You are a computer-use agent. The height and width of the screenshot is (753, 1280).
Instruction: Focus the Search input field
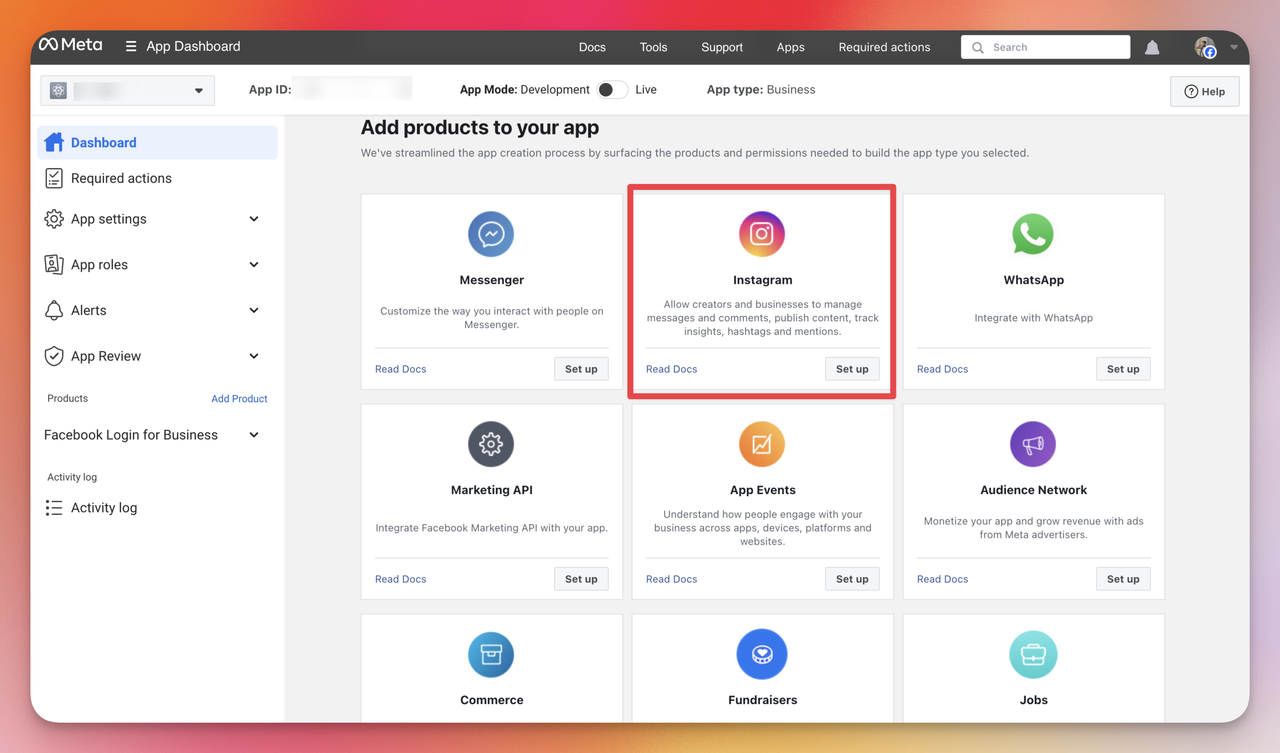[1046, 47]
